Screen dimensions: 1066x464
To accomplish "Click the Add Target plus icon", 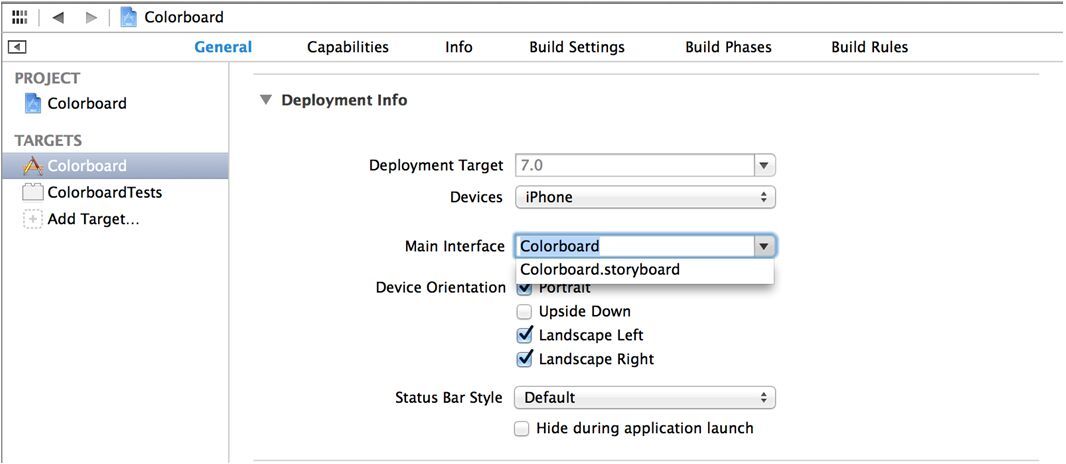I will point(33,219).
